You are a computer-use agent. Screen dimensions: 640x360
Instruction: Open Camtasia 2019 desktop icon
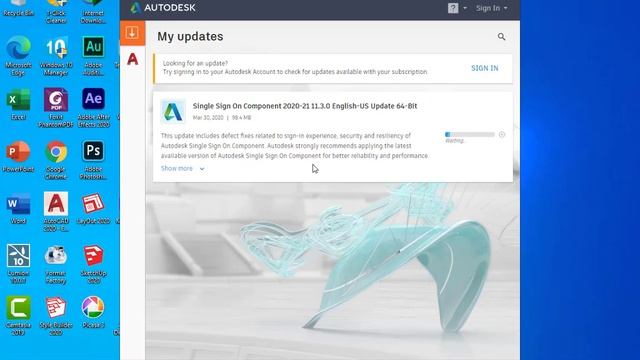coord(18,316)
